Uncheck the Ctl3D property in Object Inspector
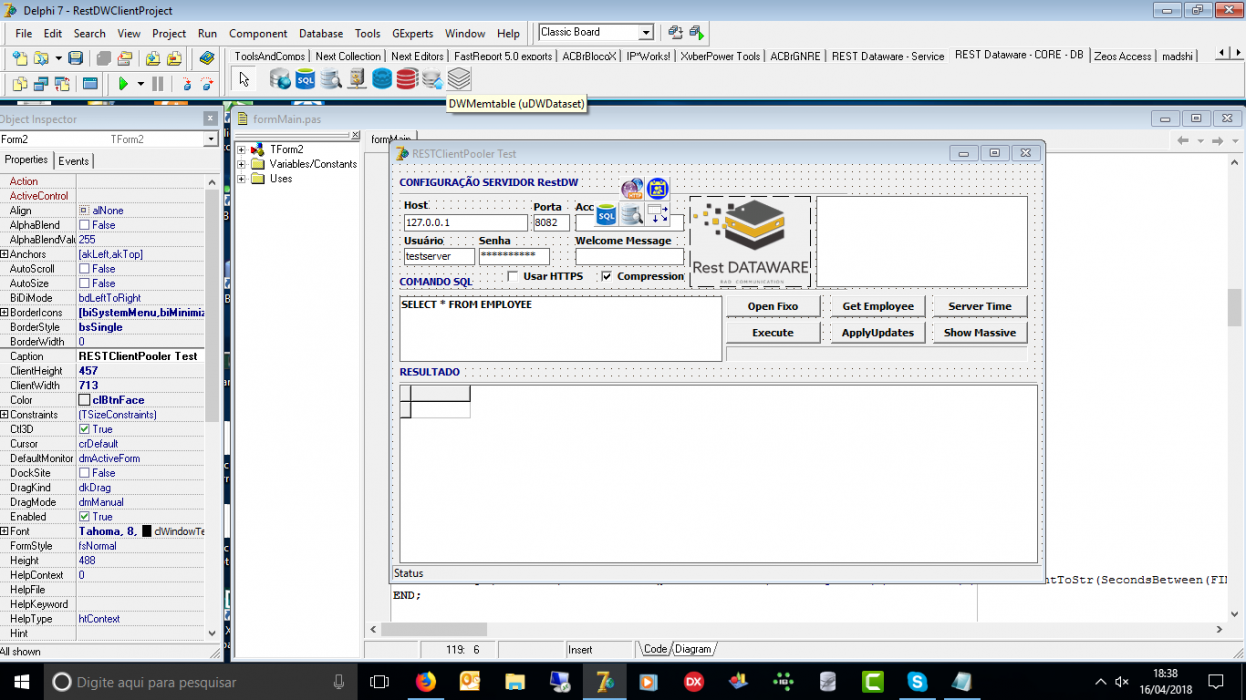The image size is (1246, 700). tap(85, 429)
